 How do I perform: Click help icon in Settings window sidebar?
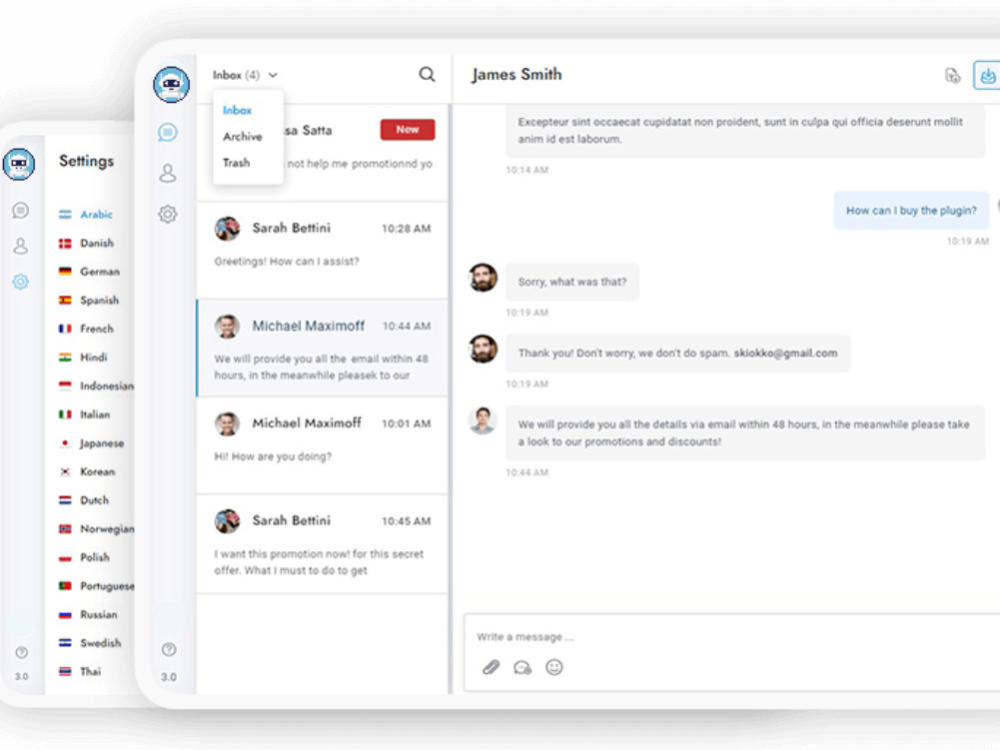point(21,652)
